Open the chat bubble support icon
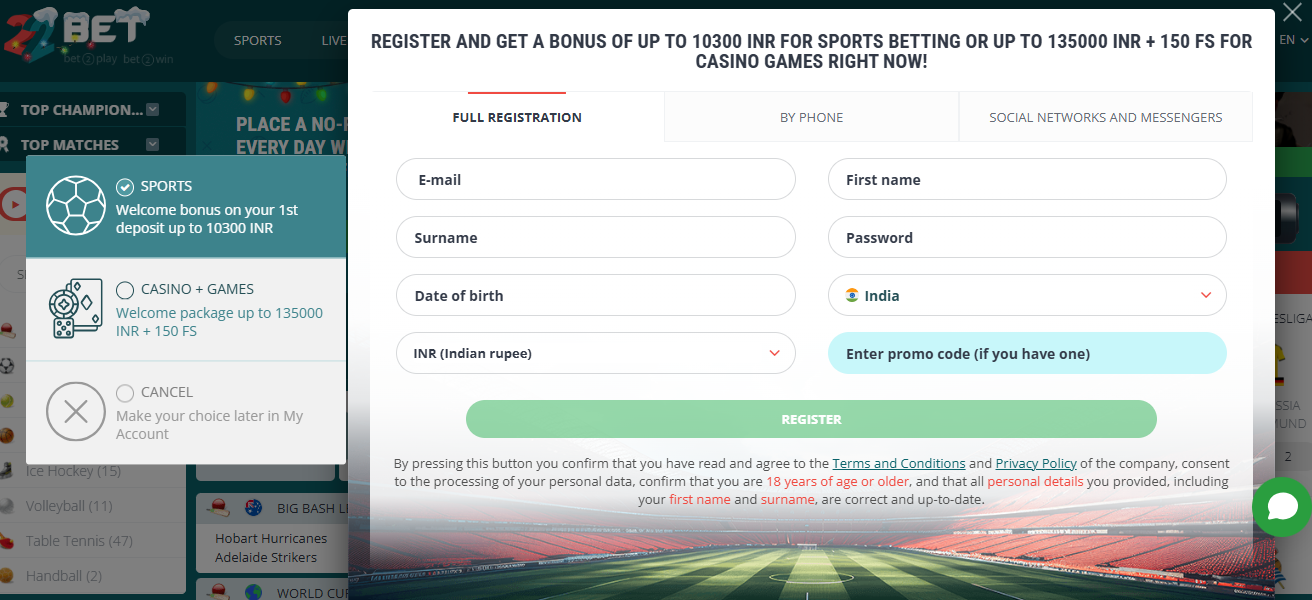This screenshot has width=1312, height=600. pyautogui.click(x=1282, y=507)
